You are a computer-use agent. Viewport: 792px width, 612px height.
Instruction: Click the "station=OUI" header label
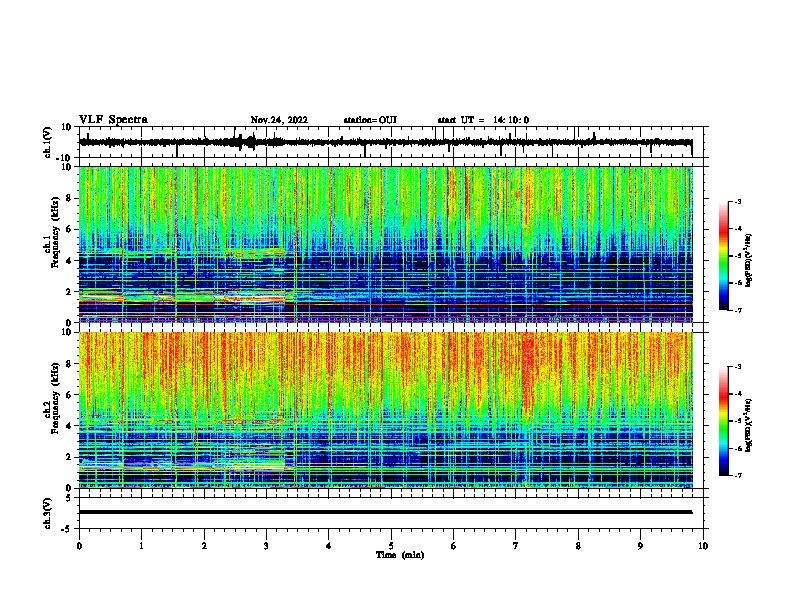[370, 120]
